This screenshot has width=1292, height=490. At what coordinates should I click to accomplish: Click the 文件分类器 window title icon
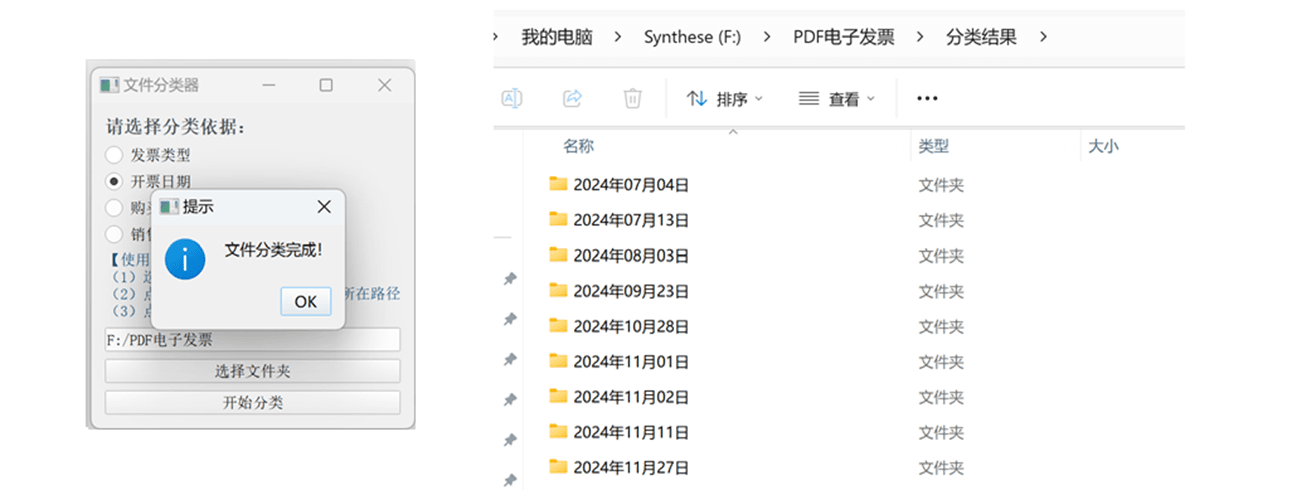[x=109, y=86]
